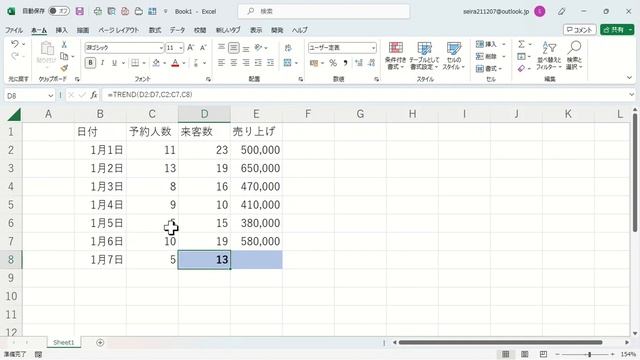Toggle Italic formatting
Screen dimensions: 640x360
tap(102, 63)
